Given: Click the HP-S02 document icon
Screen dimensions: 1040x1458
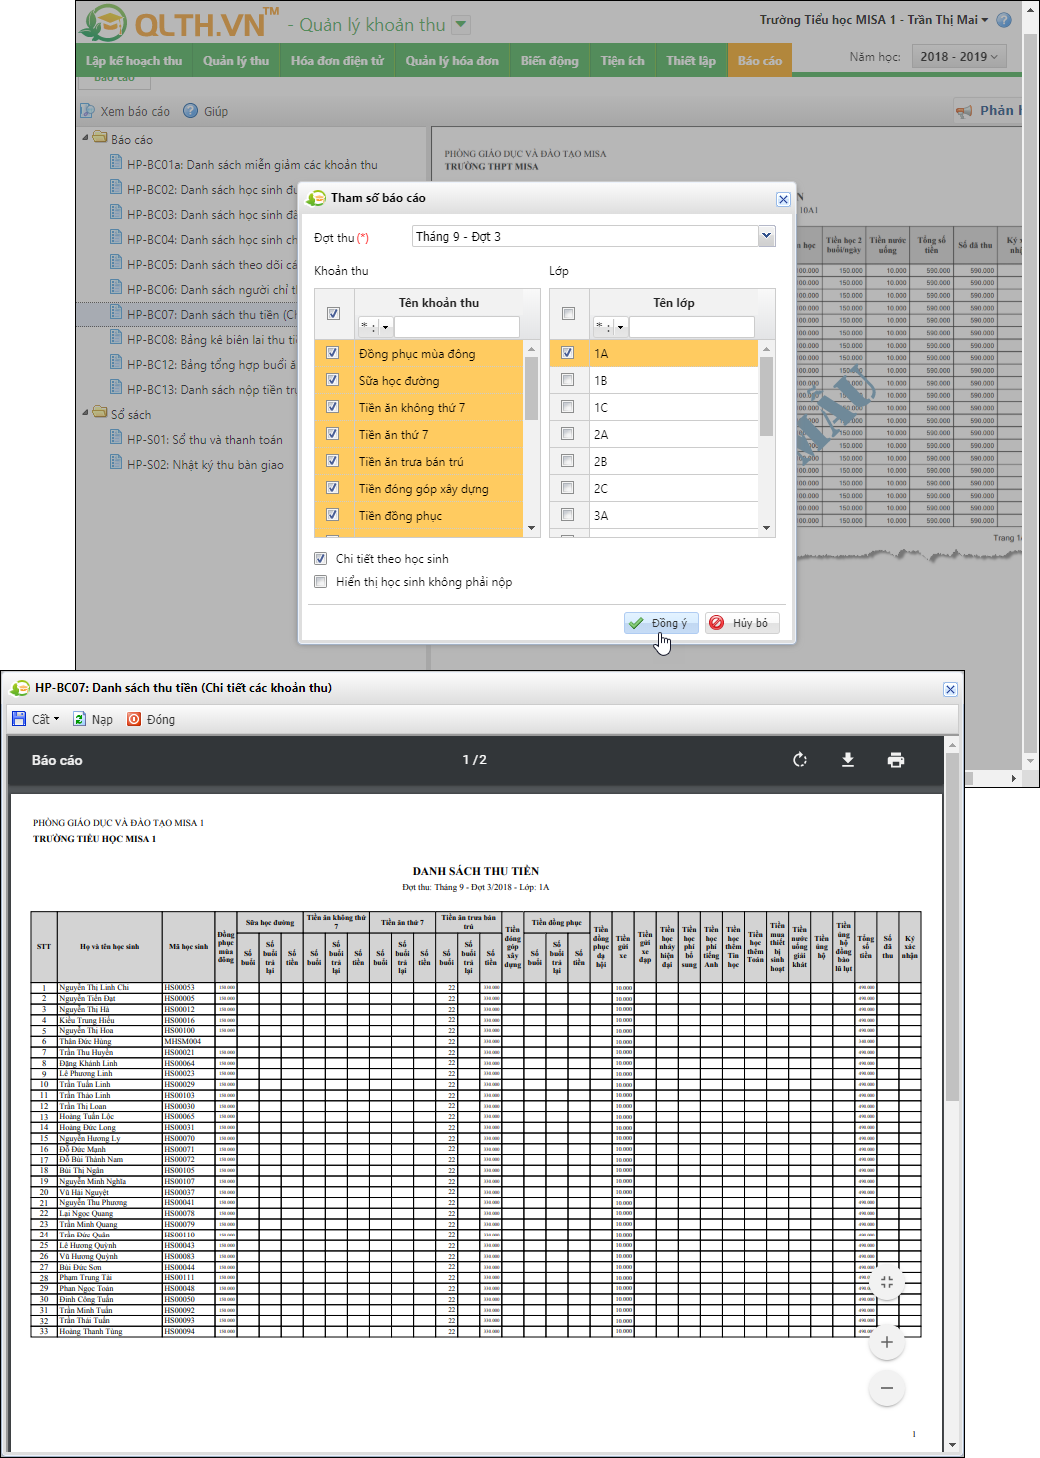Looking at the screenshot, I should tap(116, 463).
